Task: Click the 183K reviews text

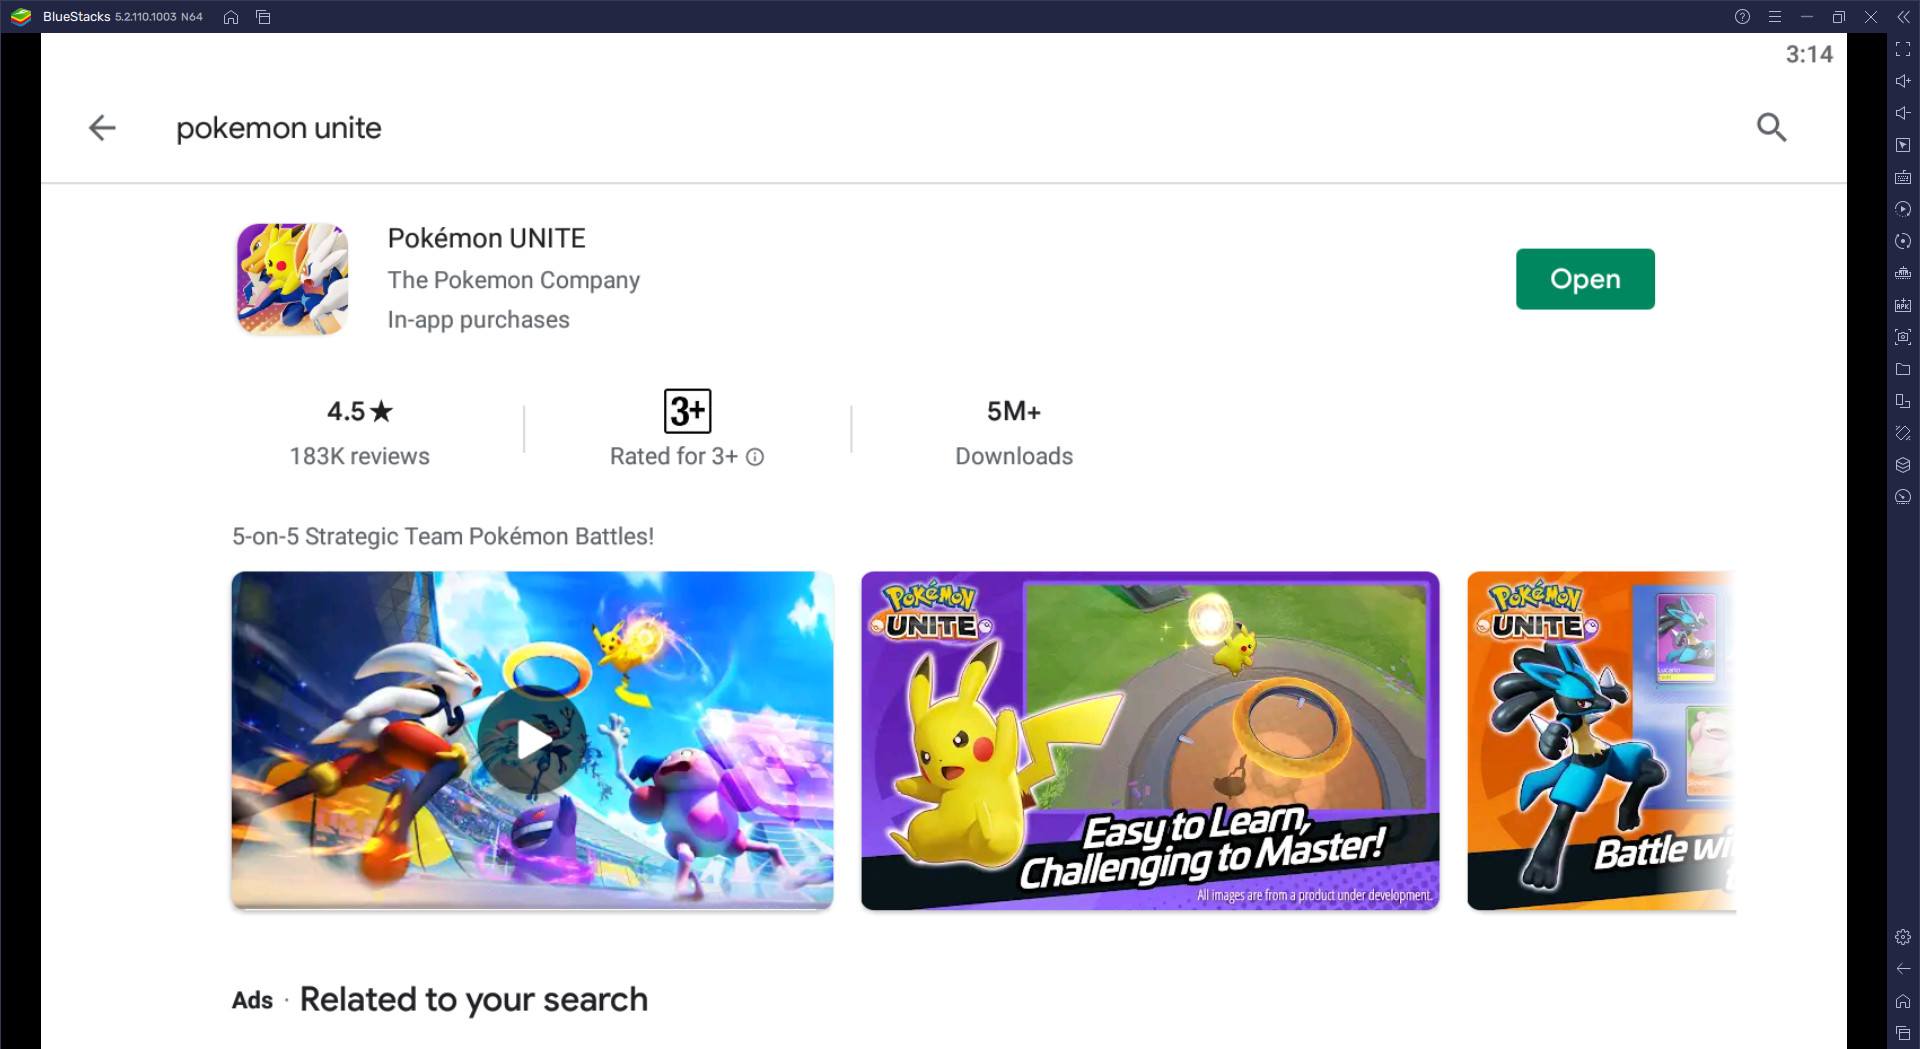Action: (359, 457)
